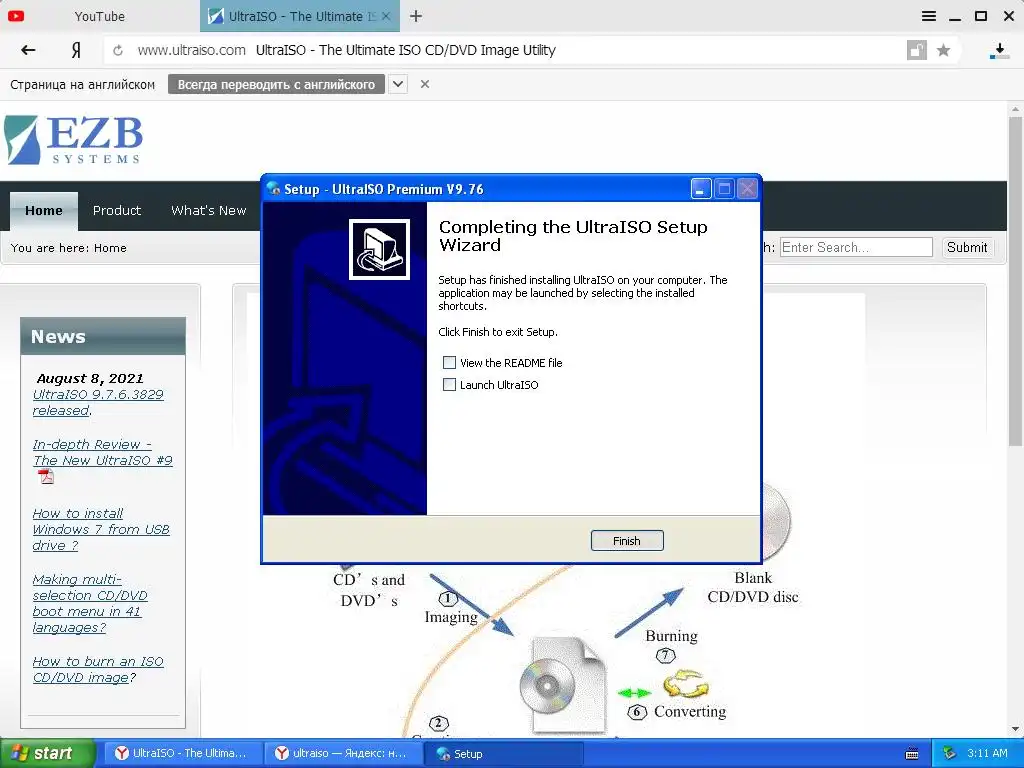1024x768 pixels.
Task: Open the Windows start button
Action: (46, 754)
